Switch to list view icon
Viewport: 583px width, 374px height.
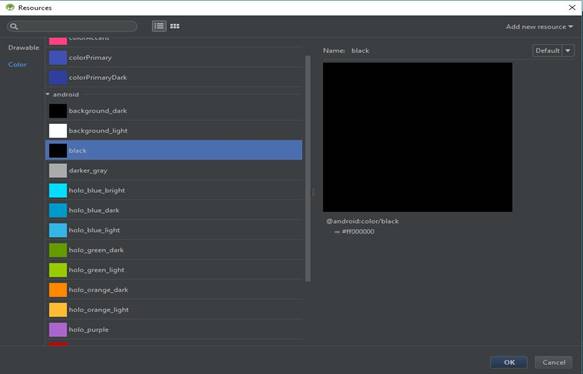tap(159, 26)
